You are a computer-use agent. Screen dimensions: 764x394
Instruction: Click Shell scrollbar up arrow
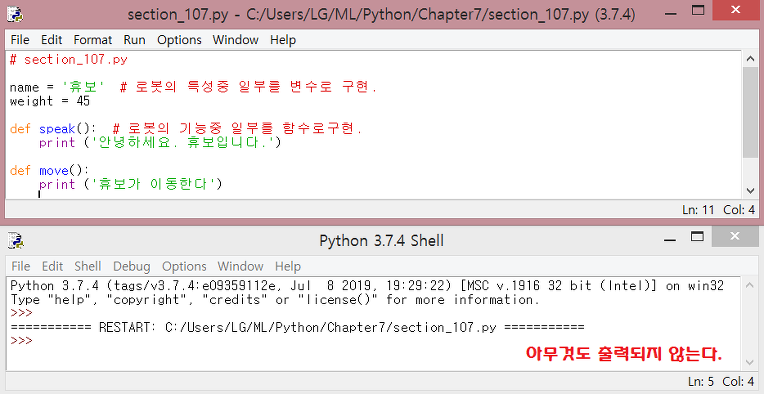pyautogui.click(x=750, y=285)
